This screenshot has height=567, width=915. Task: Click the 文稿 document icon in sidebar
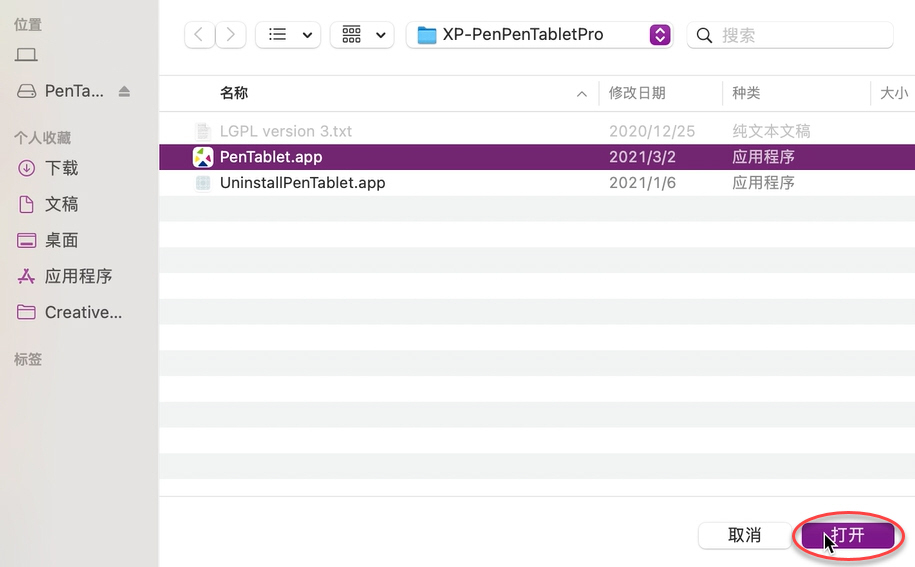26,204
